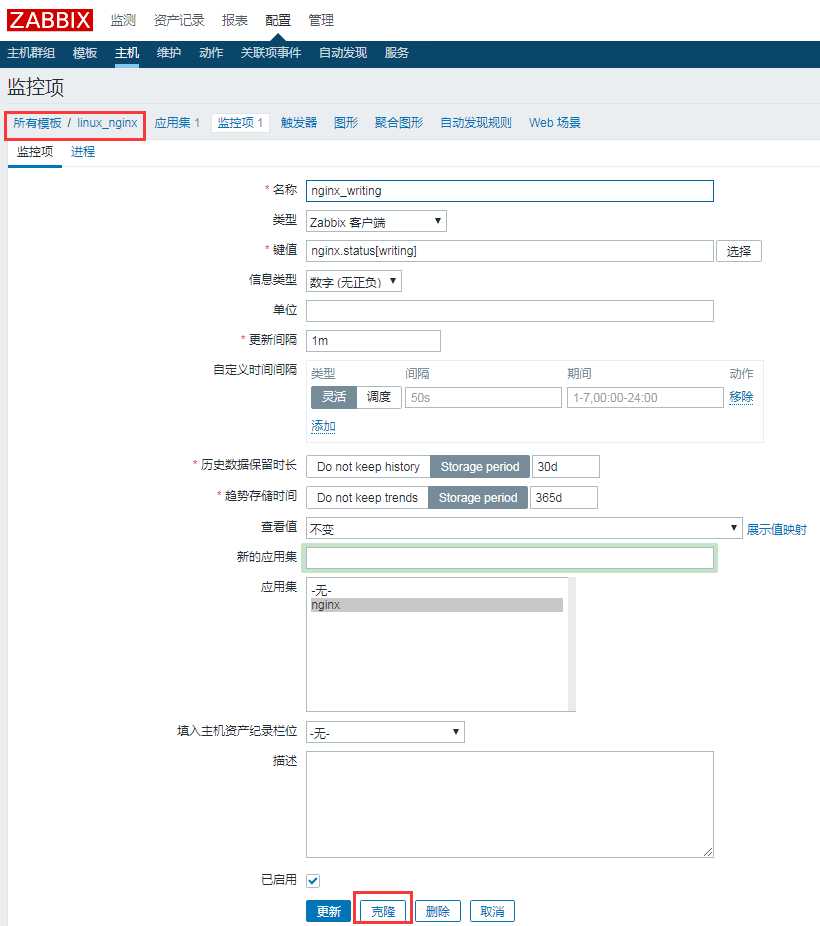Go to 主机群组 submenu
The height and width of the screenshot is (926, 820).
coord(31,53)
